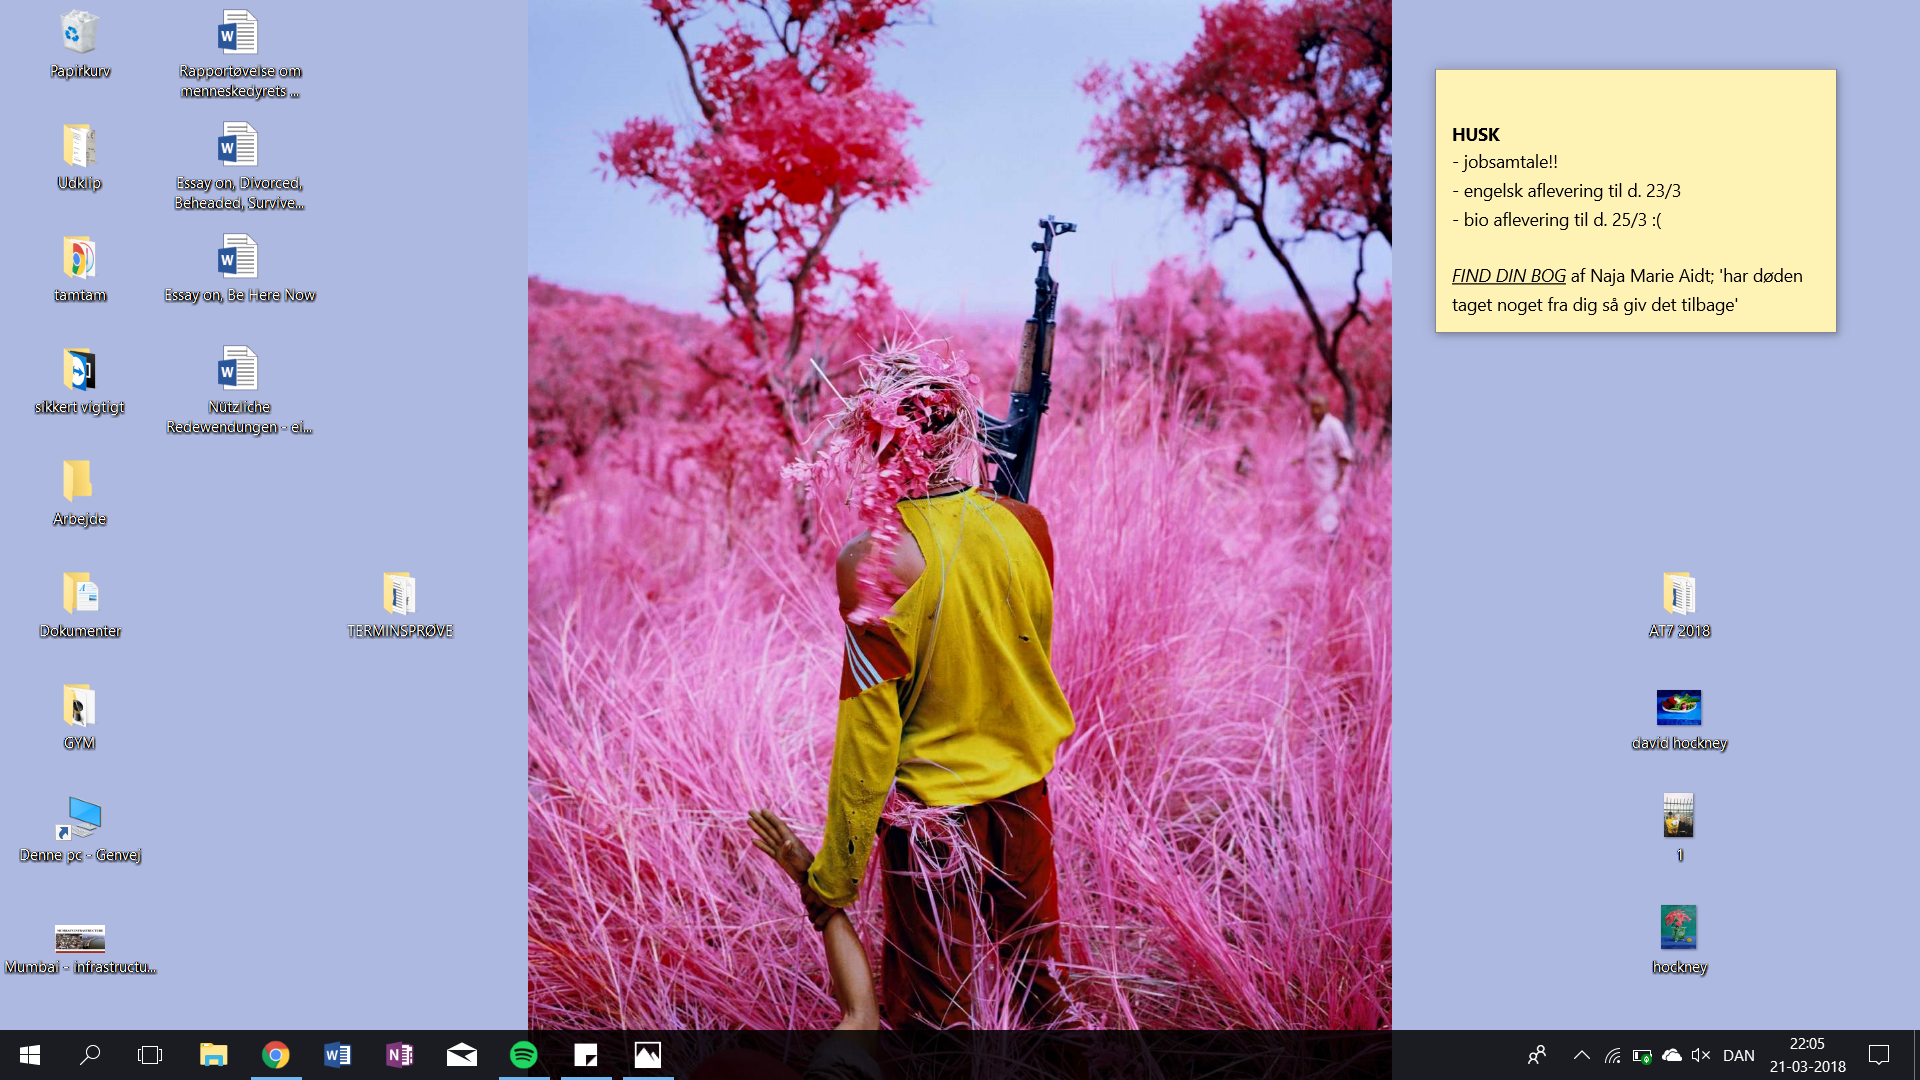This screenshot has height=1080, width=1920.
Task: Open the Action Center notifications panel
Action: coord(1879,1055)
